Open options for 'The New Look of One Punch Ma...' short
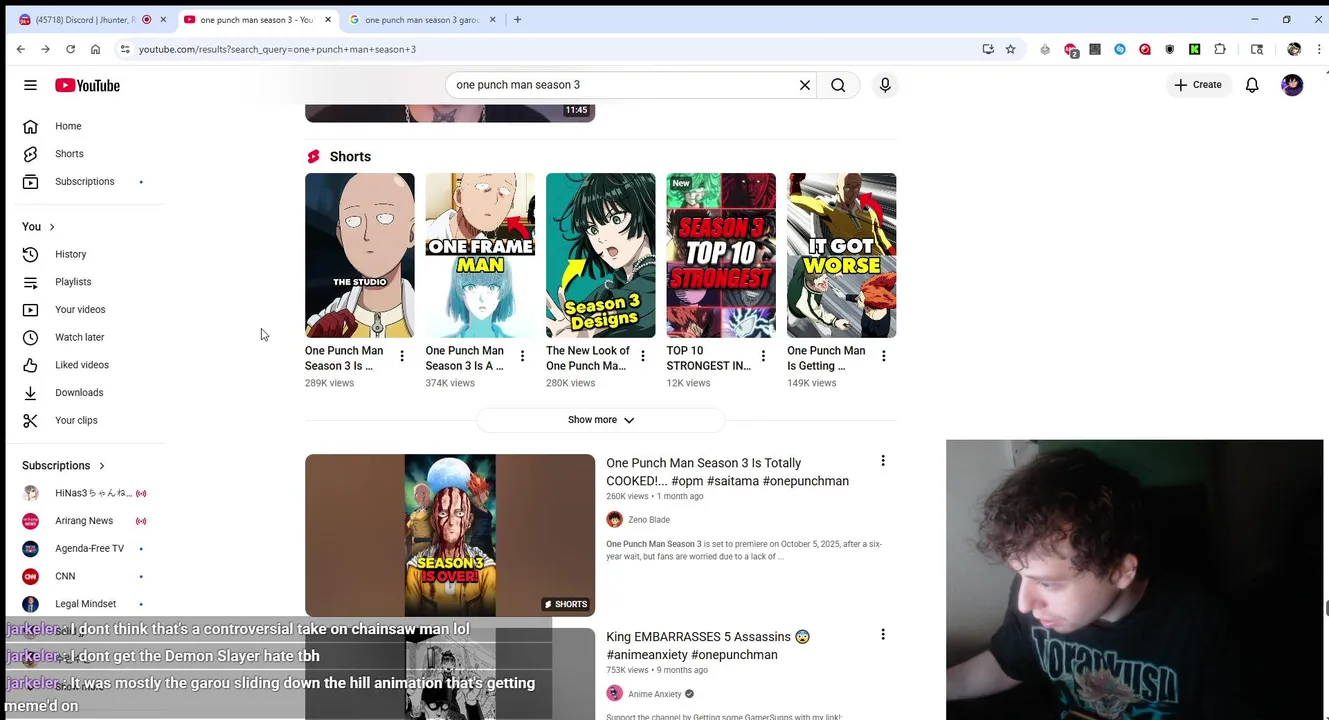Image resolution: width=1329 pixels, height=720 pixels. (x=643, y=356)
